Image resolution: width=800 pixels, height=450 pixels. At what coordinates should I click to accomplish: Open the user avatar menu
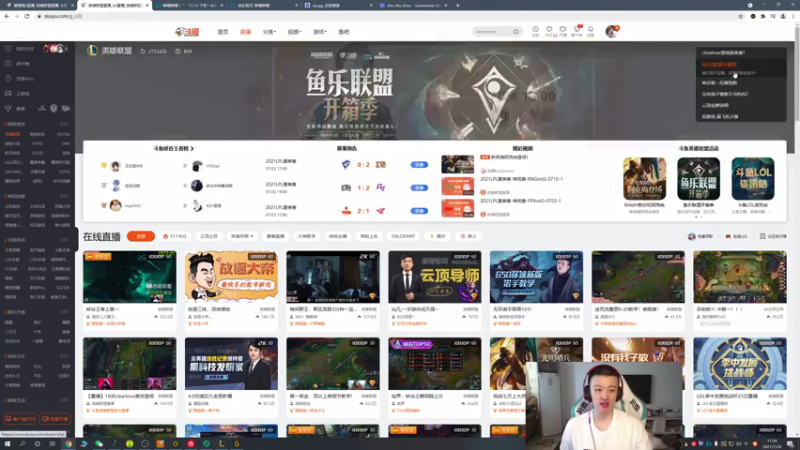click(612, 31)
